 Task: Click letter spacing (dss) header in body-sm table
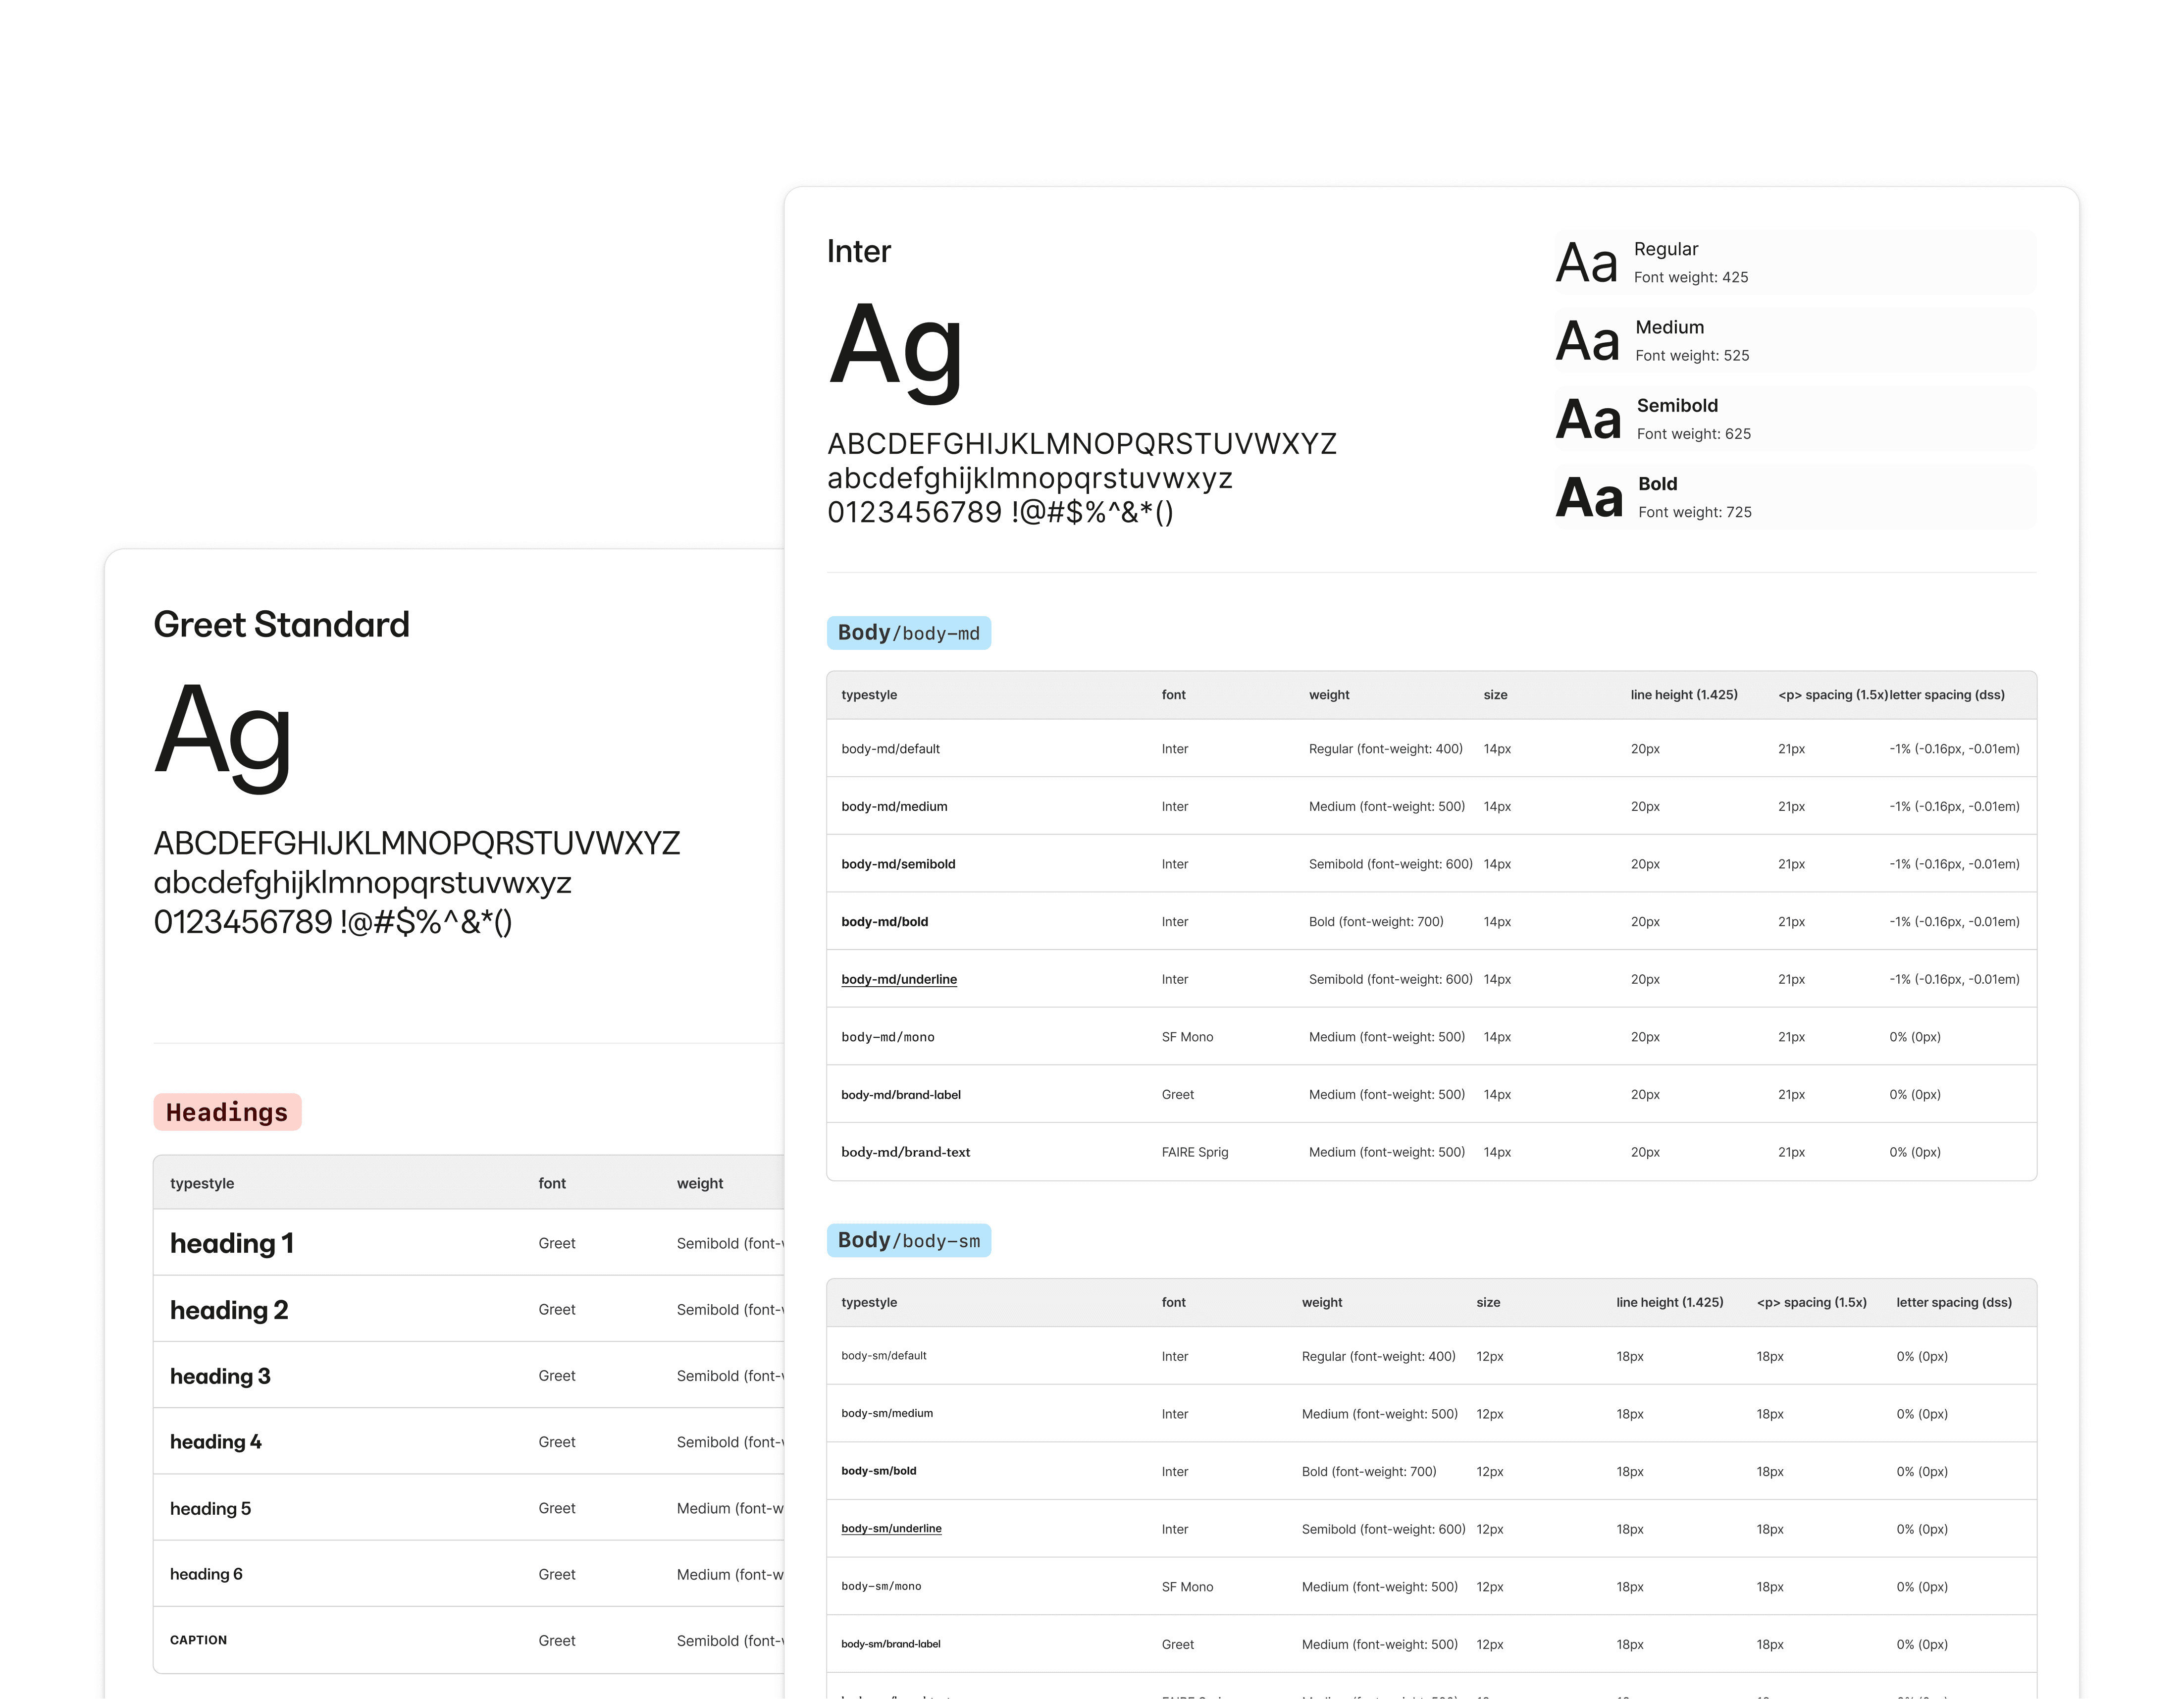[x=1954, y=1302]
